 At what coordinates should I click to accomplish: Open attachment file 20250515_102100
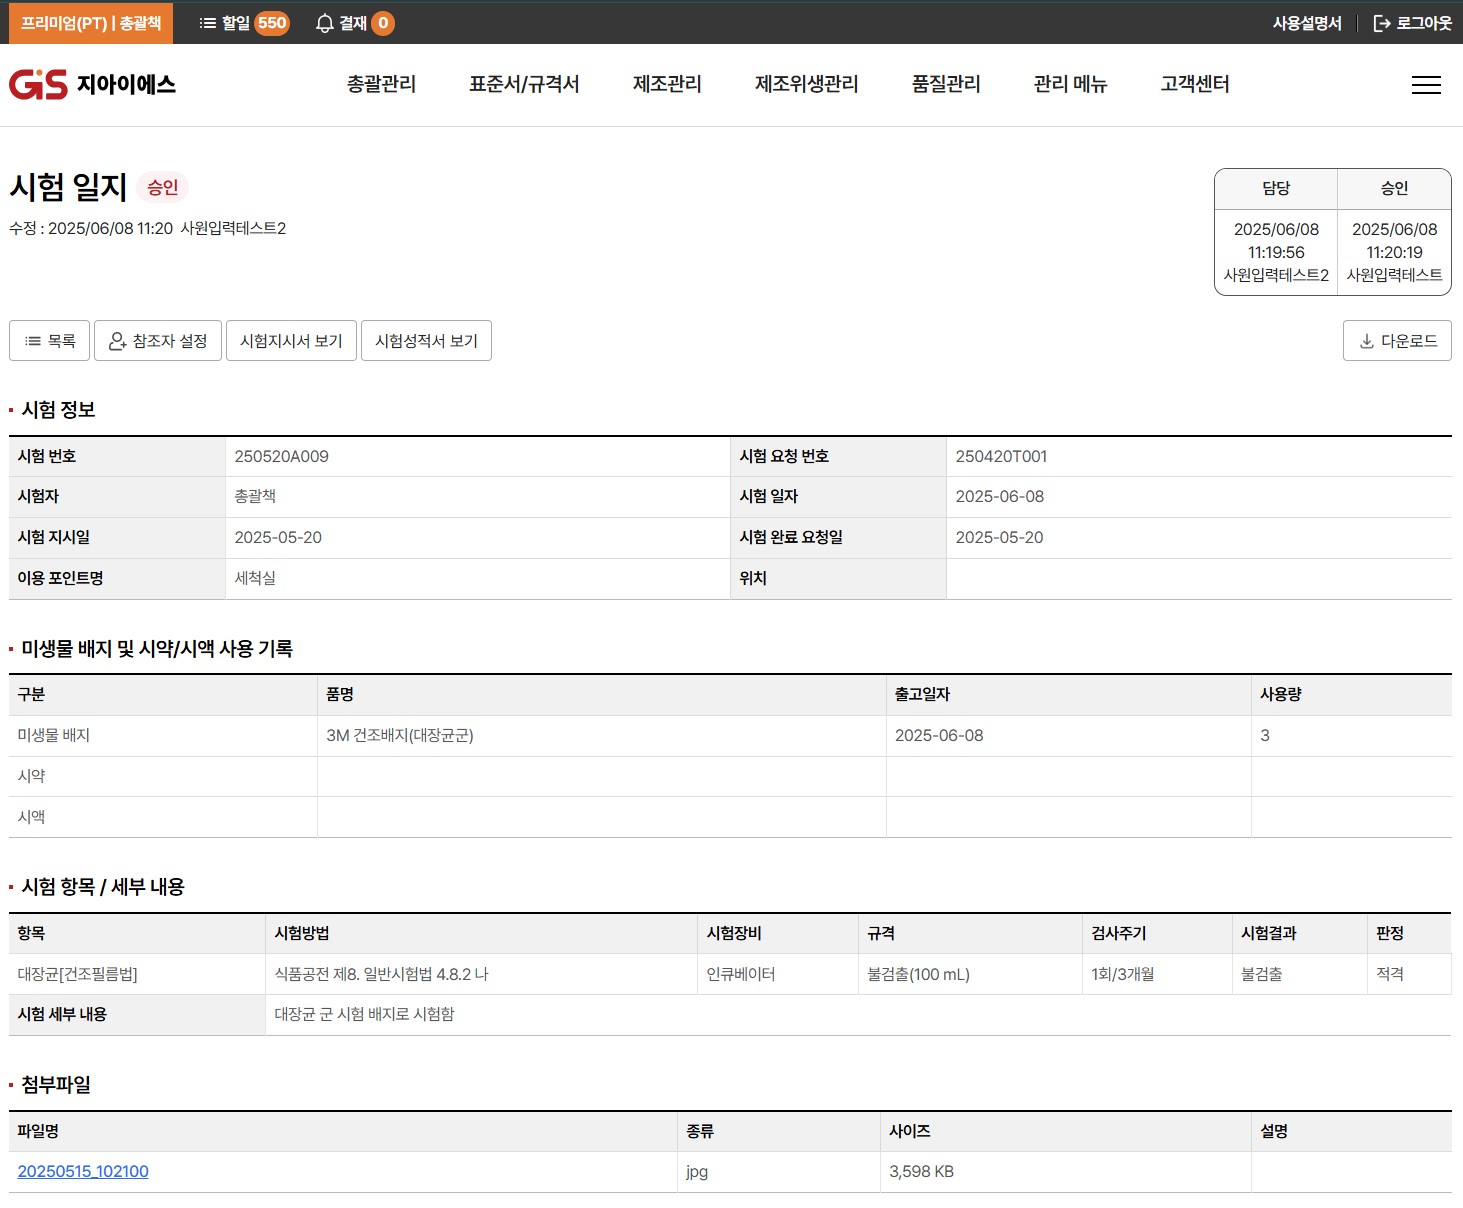(83, 1171)
